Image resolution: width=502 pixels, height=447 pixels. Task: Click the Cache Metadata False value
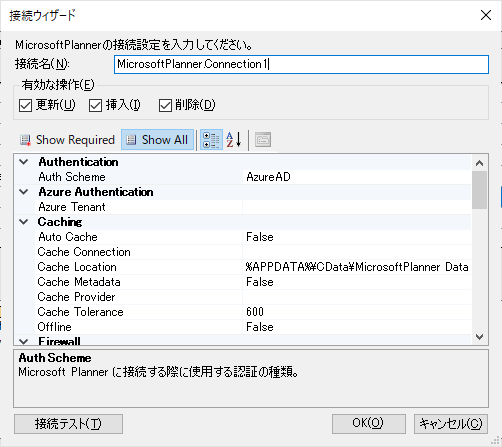click(357, 282)
